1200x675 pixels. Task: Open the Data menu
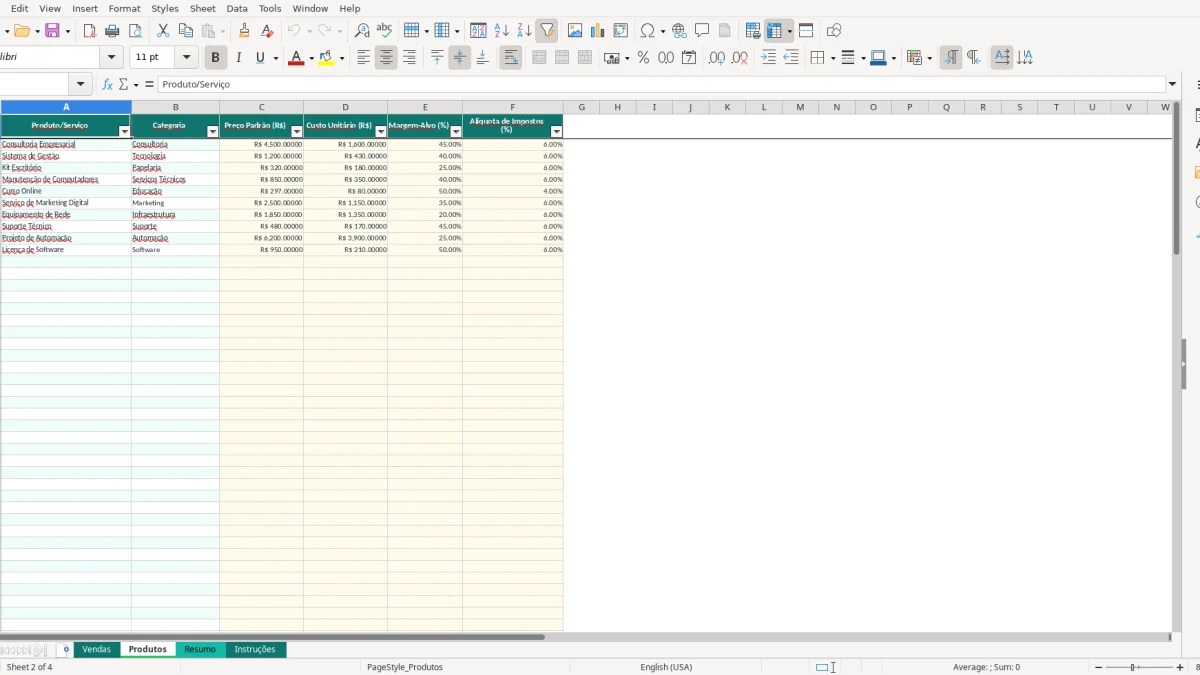[x=237, y=8]
